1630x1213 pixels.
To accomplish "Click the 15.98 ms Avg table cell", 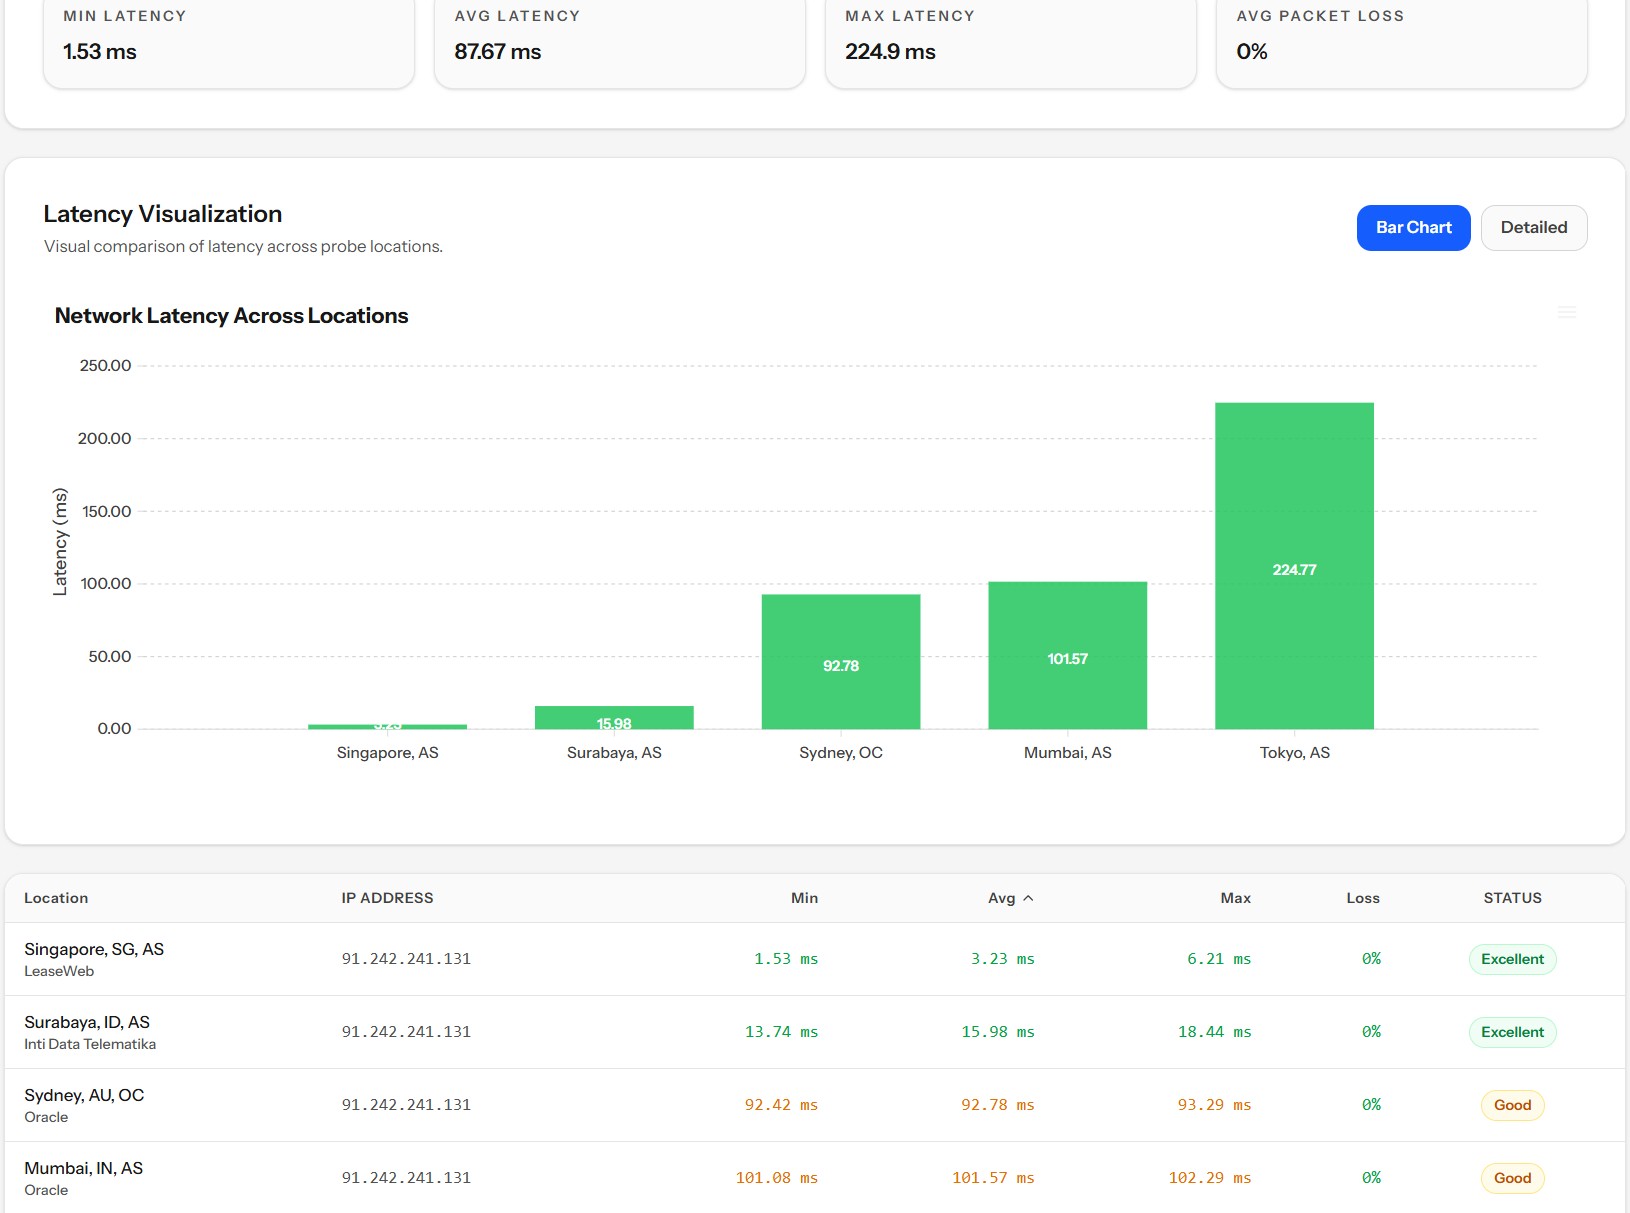I will pos(998,1032).
